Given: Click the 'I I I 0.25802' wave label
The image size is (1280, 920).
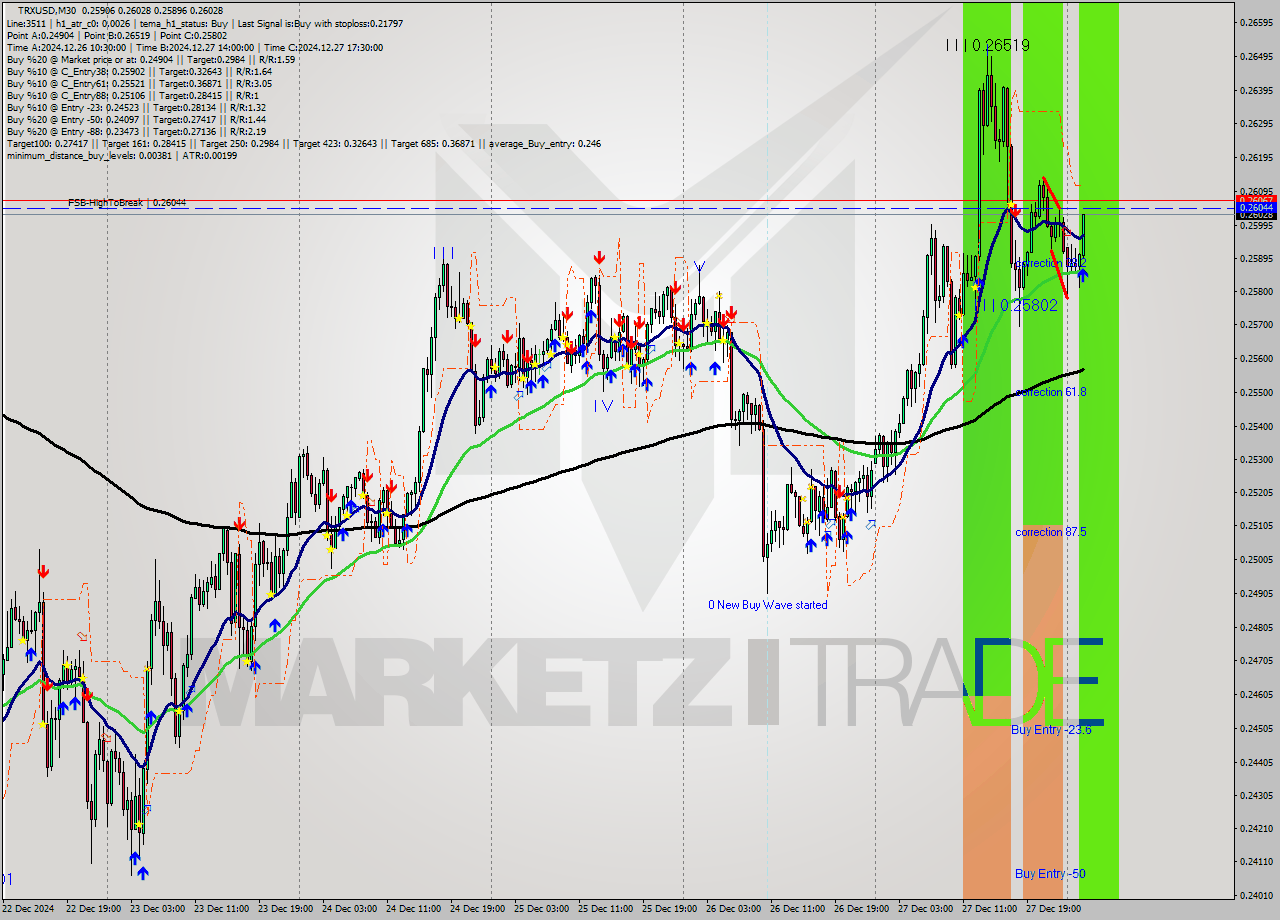Looking at the screenshot, I should (x=1019, y=305).
